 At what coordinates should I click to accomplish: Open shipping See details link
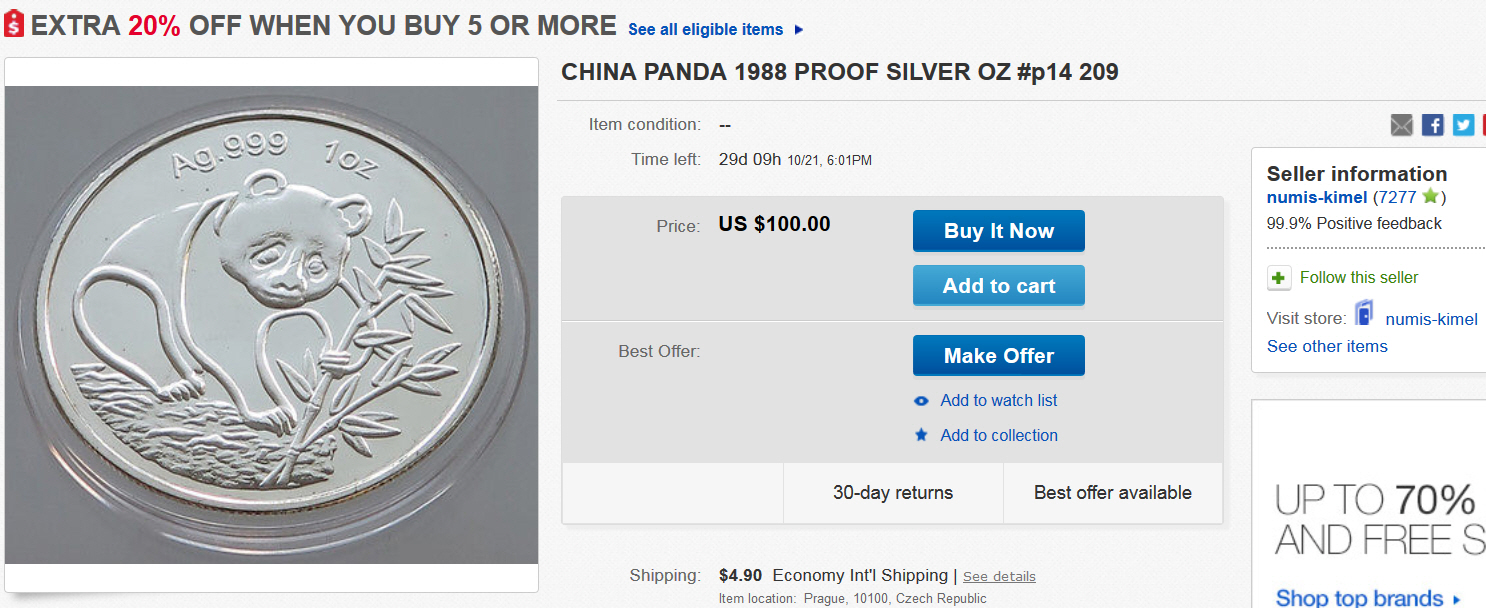click(x=999, y=577)
